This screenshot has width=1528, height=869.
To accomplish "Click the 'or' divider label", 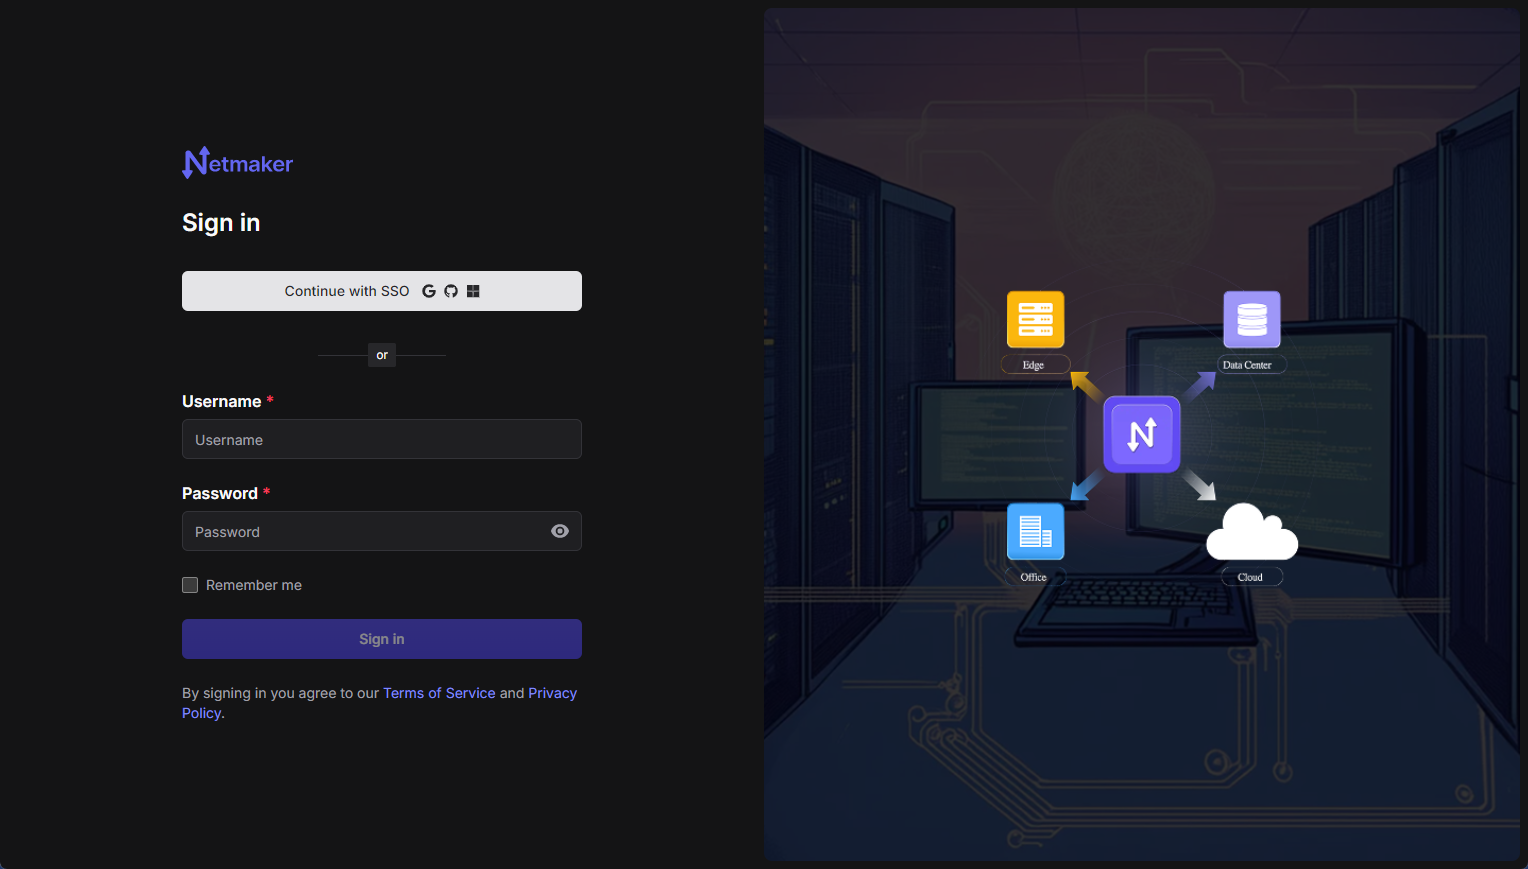I will pyautogui.click(x=382, y=355).
